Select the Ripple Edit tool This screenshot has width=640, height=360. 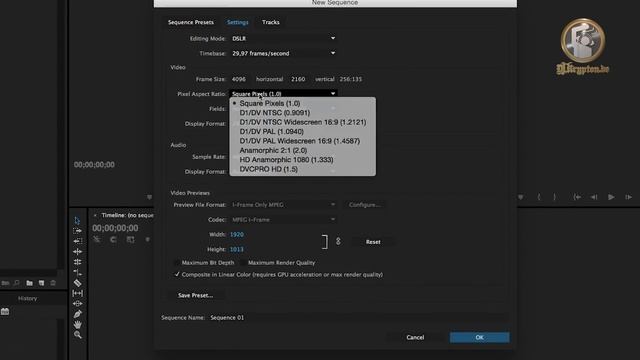pyautogui.click(x=77, y=252)
